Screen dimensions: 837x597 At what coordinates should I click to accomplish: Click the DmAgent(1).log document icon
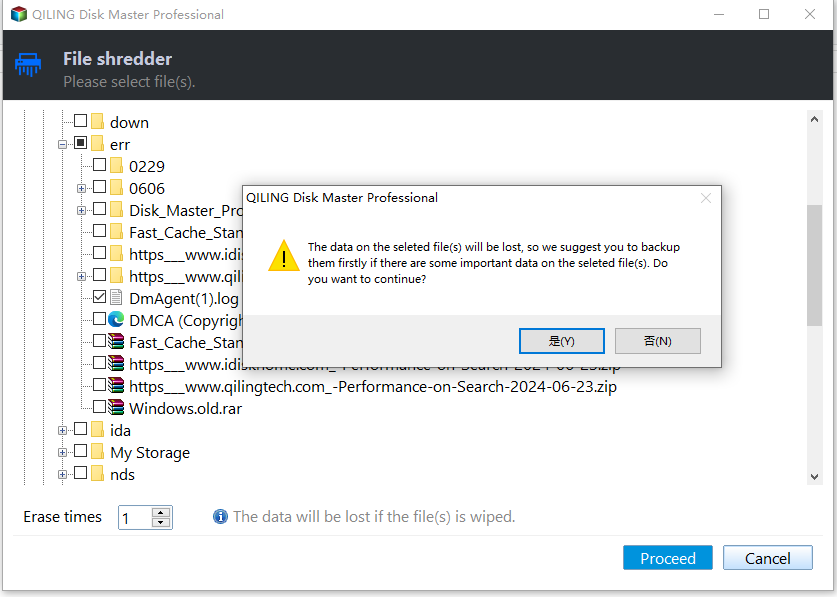[x=116, y=298]
